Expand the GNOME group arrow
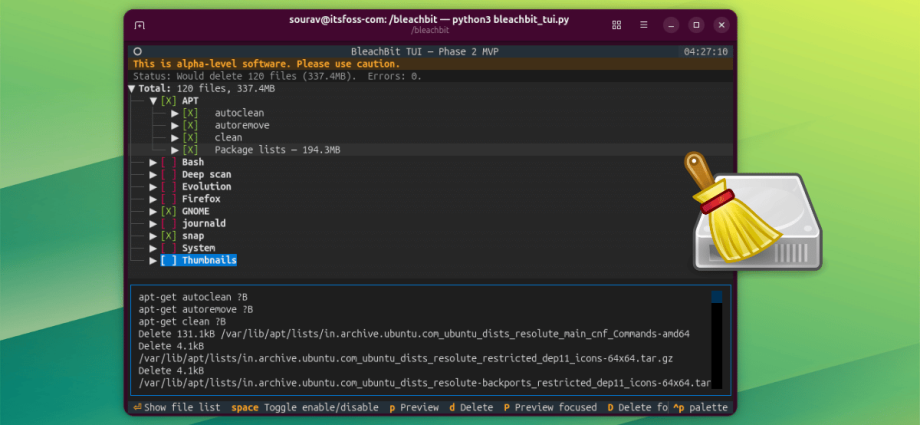The image size is (920, 425). pyautogui.click(x=153, y=211)
